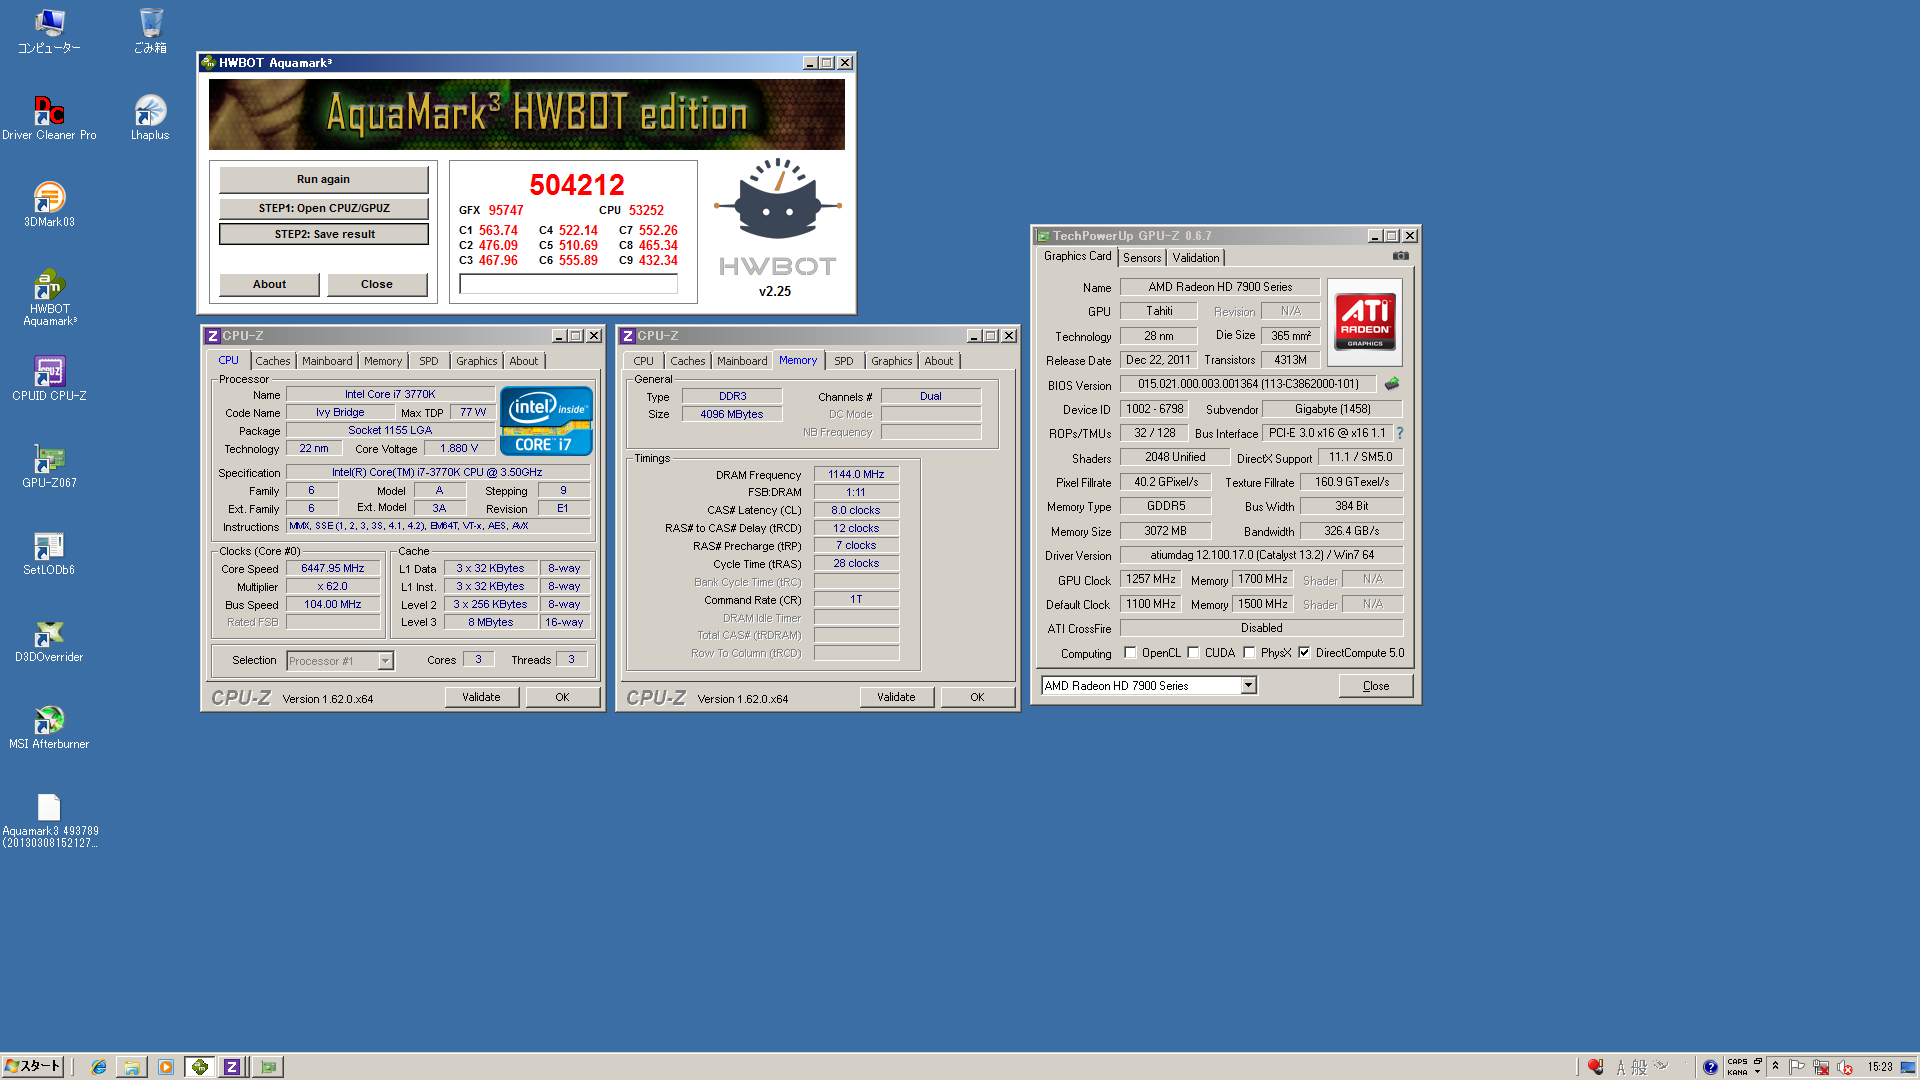
Task: Open Caches tab in left CPU-Z window
Action: (x=273, y=361)
